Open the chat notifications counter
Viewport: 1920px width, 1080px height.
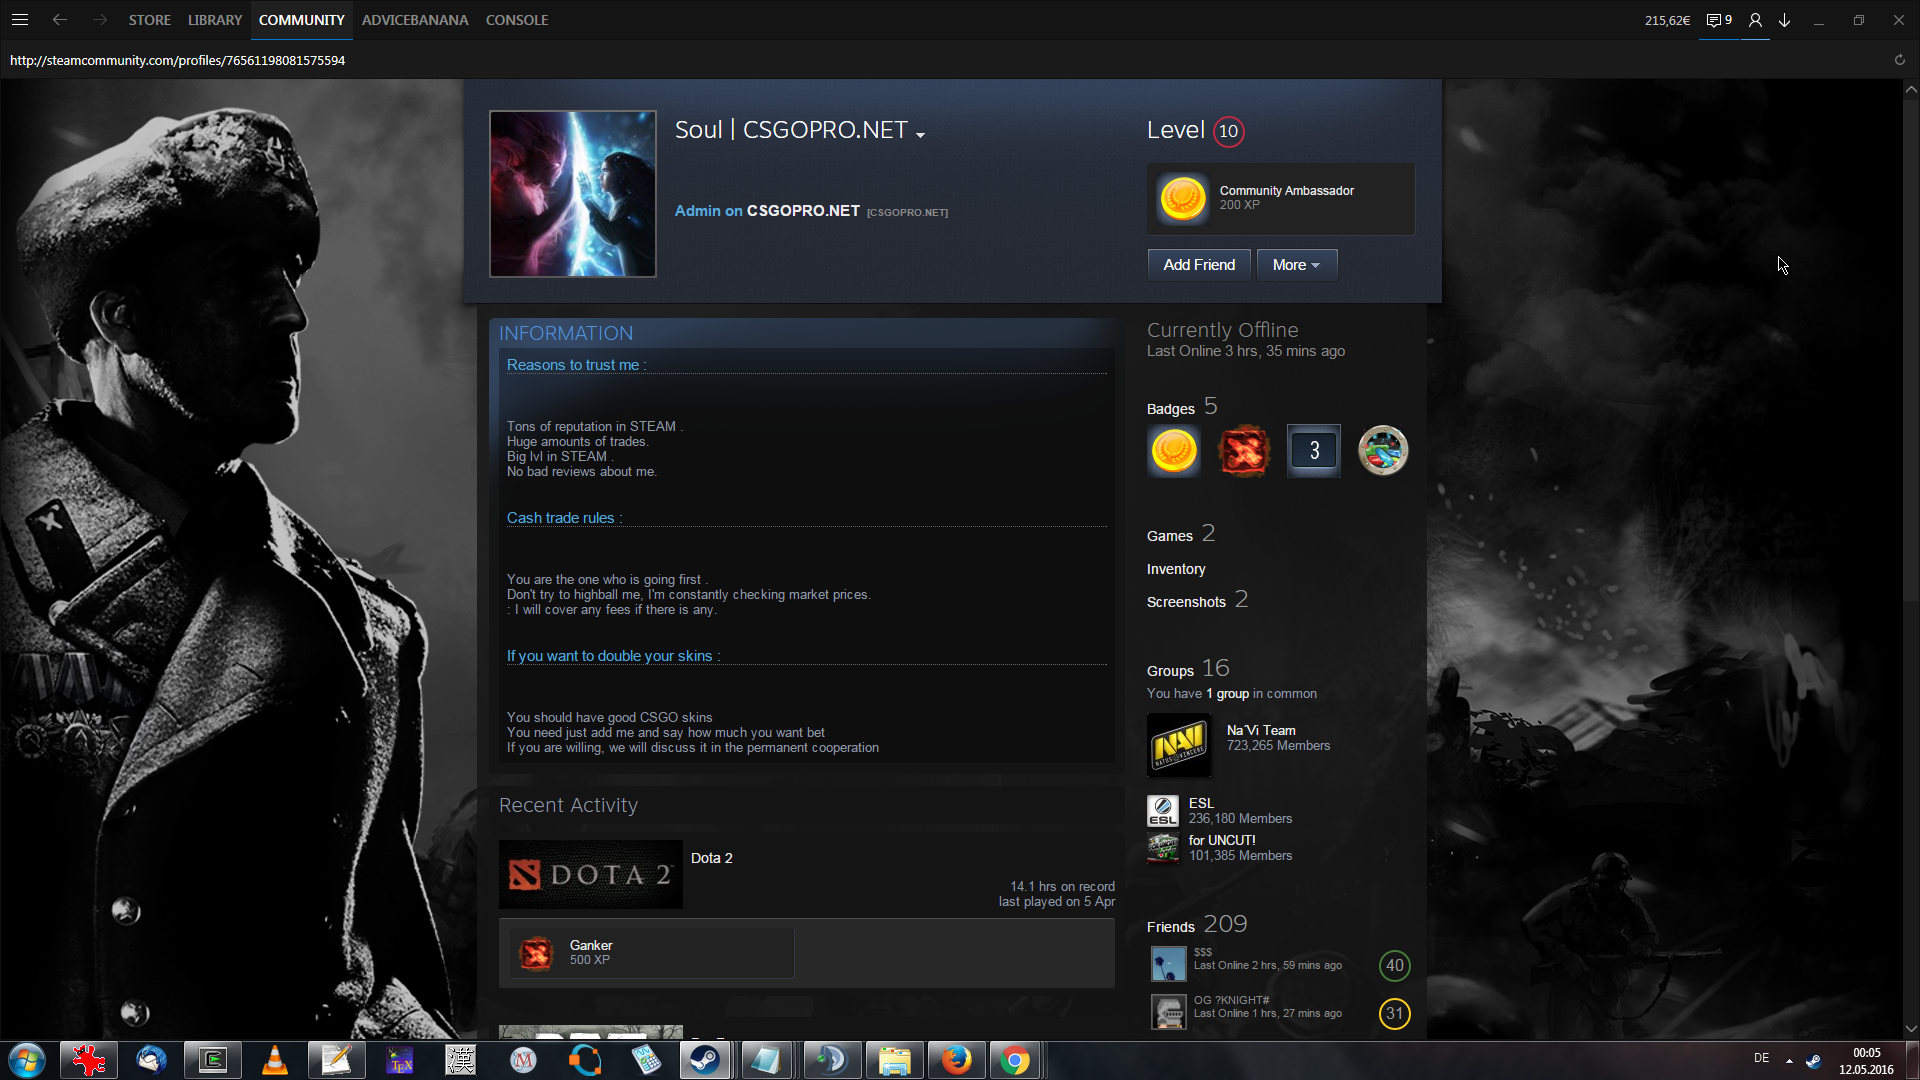click(1719, 20)
